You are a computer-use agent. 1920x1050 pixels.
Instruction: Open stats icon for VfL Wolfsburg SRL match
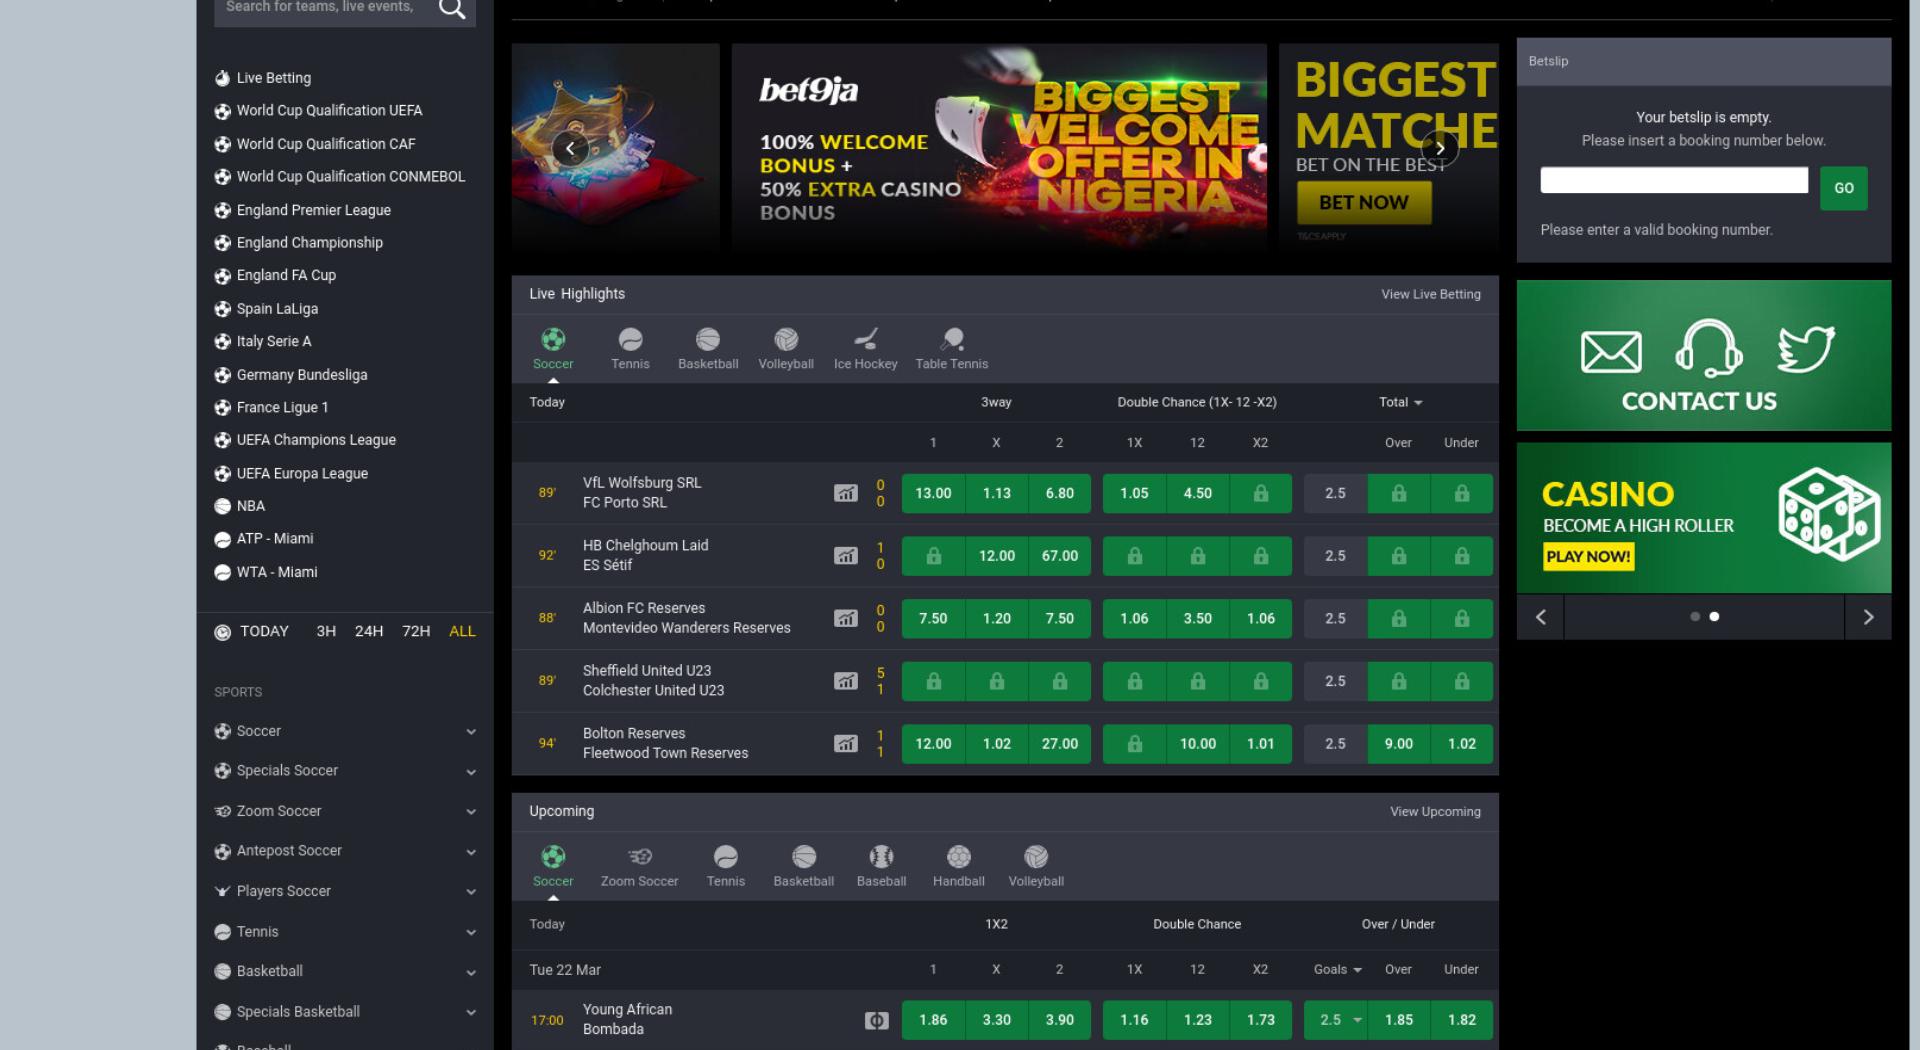pyautogui.click(x=846, y=493)
